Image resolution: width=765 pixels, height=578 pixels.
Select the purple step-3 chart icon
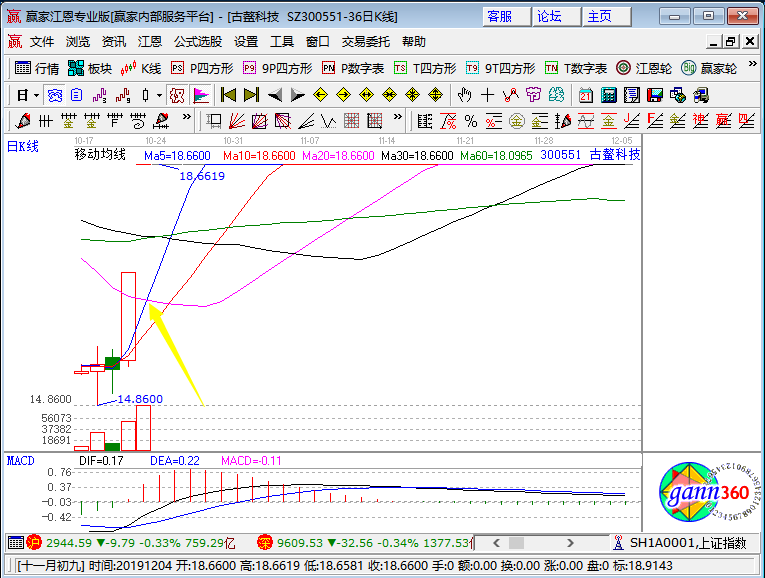100,95
